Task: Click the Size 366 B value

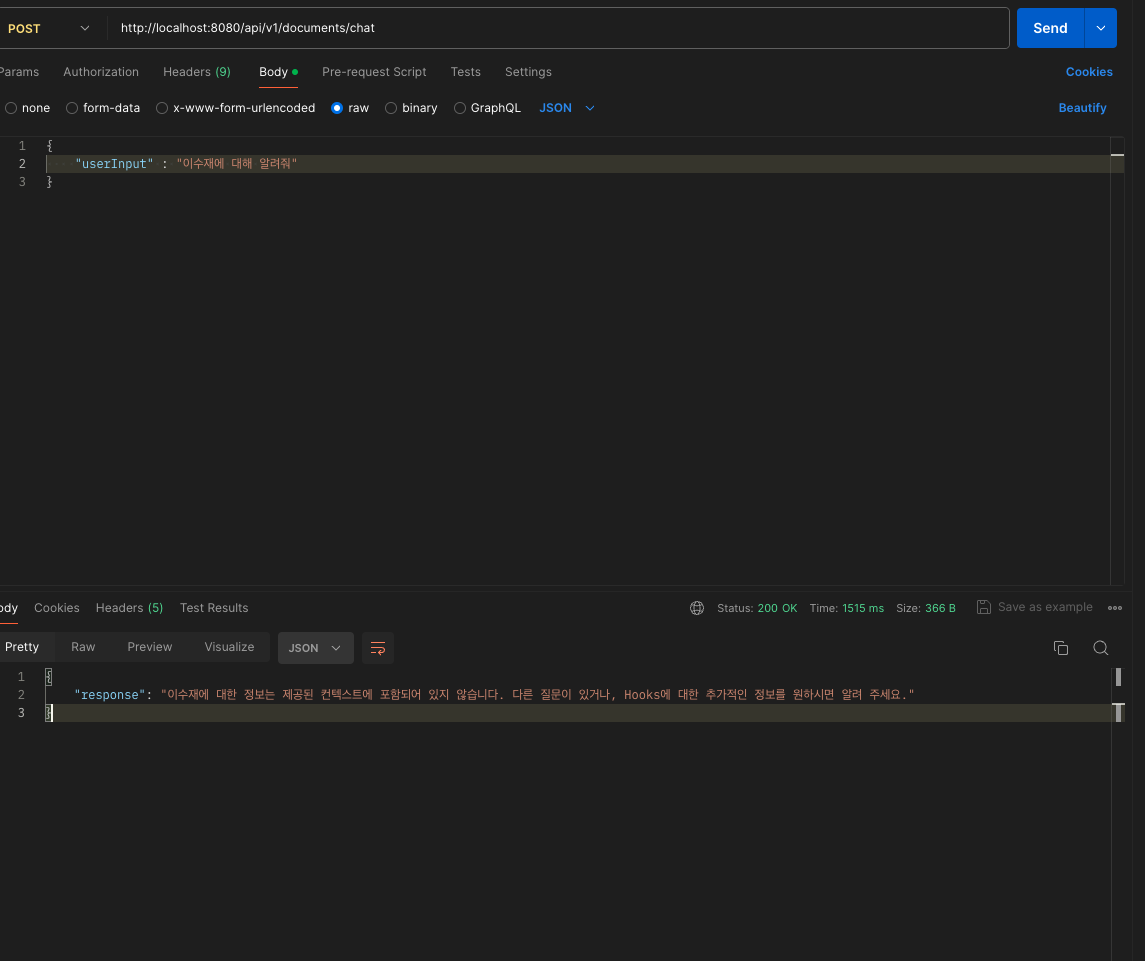Action: [x=940, y=608]
